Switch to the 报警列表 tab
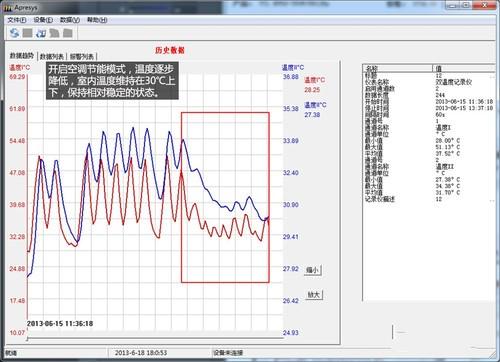 point(82,56)
